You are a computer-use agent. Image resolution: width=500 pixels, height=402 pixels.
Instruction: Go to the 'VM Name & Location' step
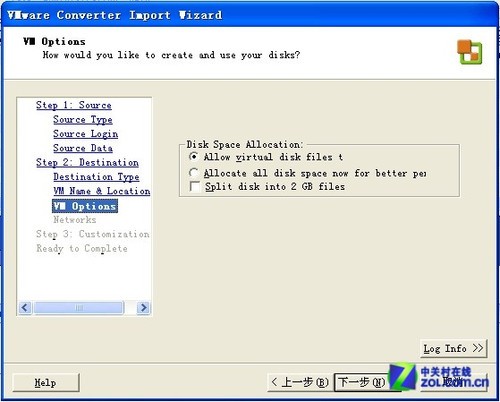pos(102,191)
